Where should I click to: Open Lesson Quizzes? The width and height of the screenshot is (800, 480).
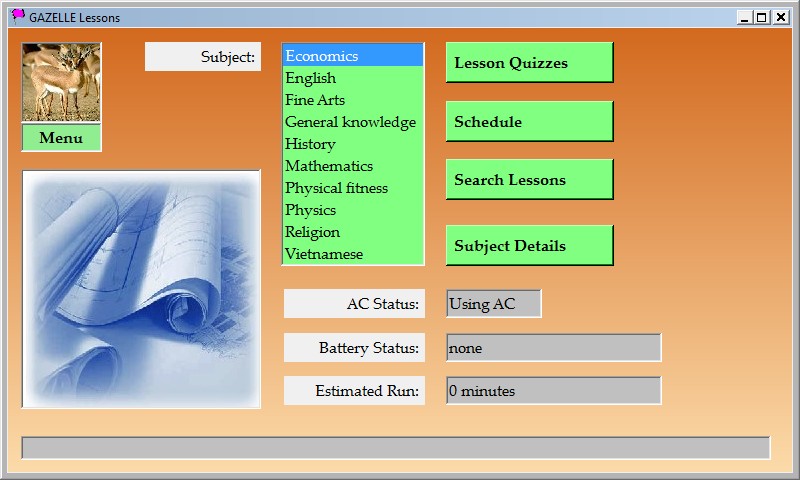(529, 62)
